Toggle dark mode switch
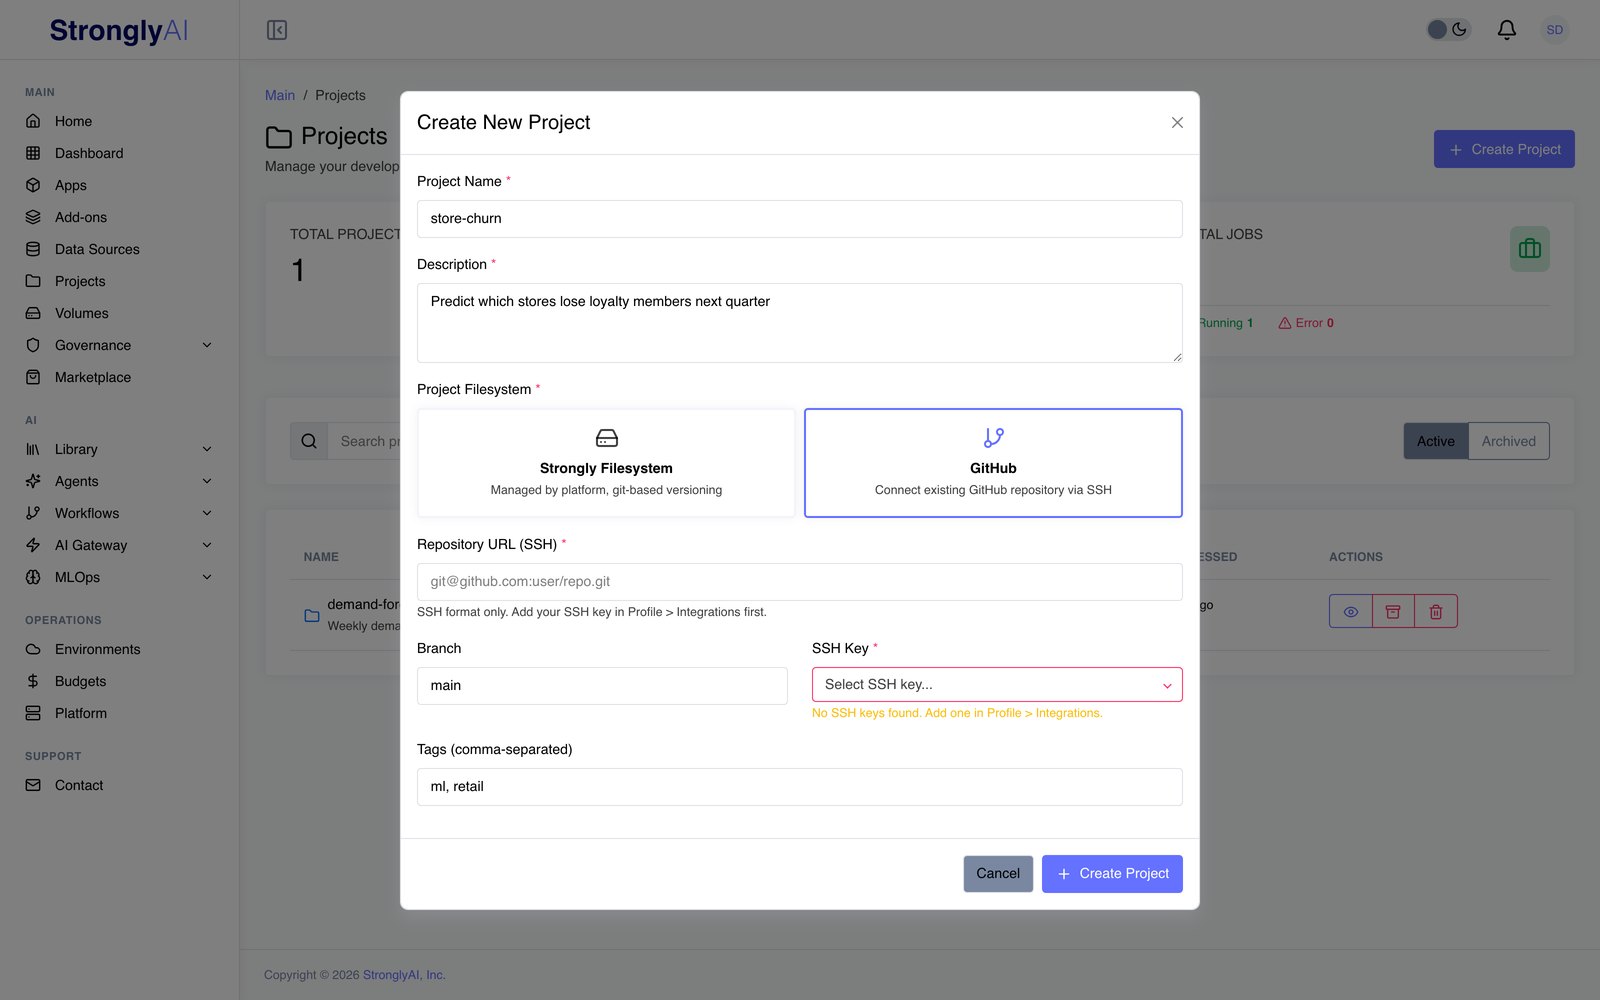 1448,30
